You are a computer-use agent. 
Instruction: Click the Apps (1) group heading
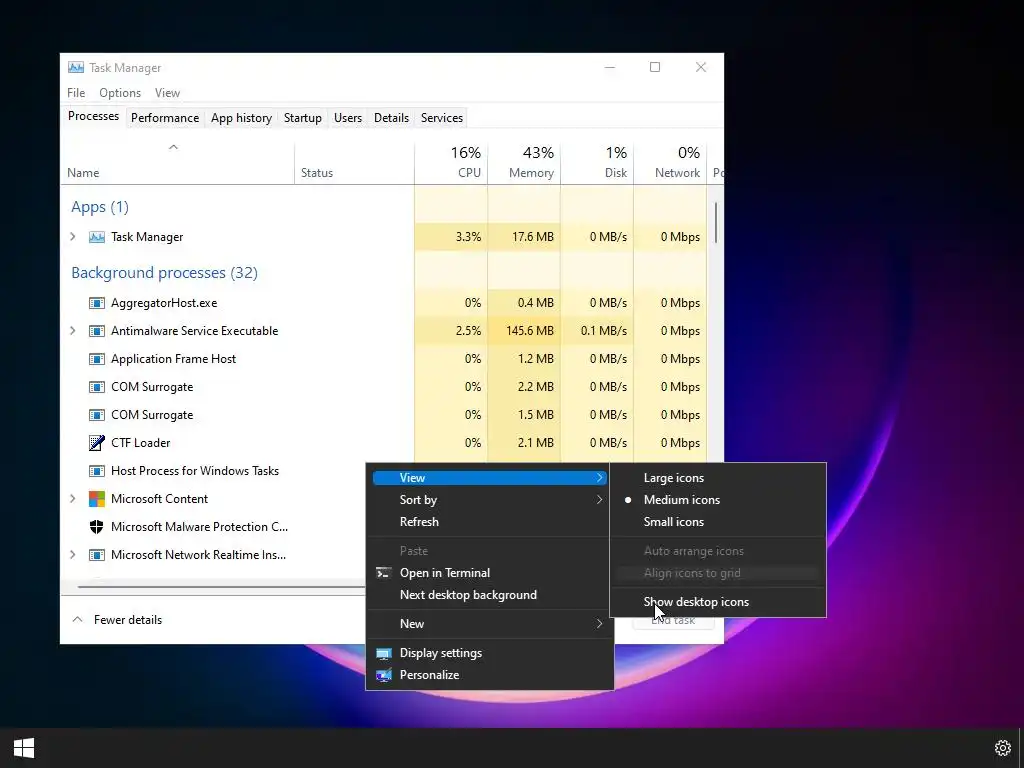point(100,207)
